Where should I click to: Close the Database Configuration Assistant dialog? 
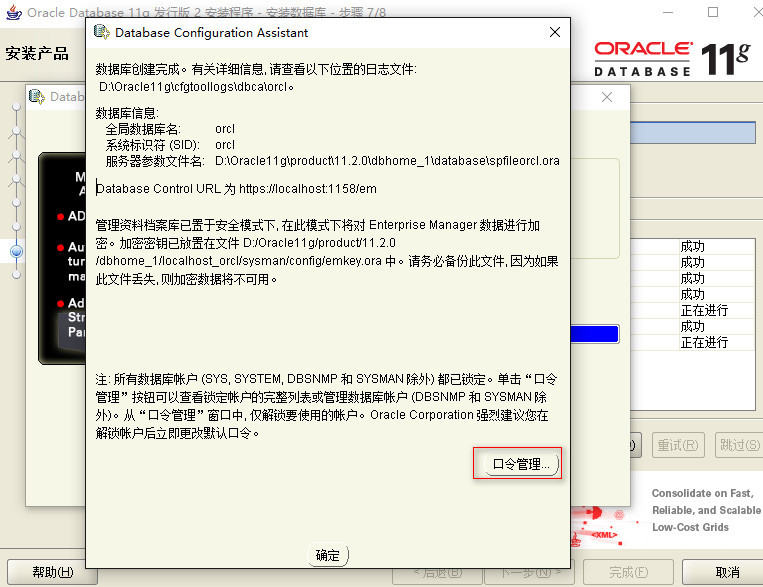click(555, 32)
